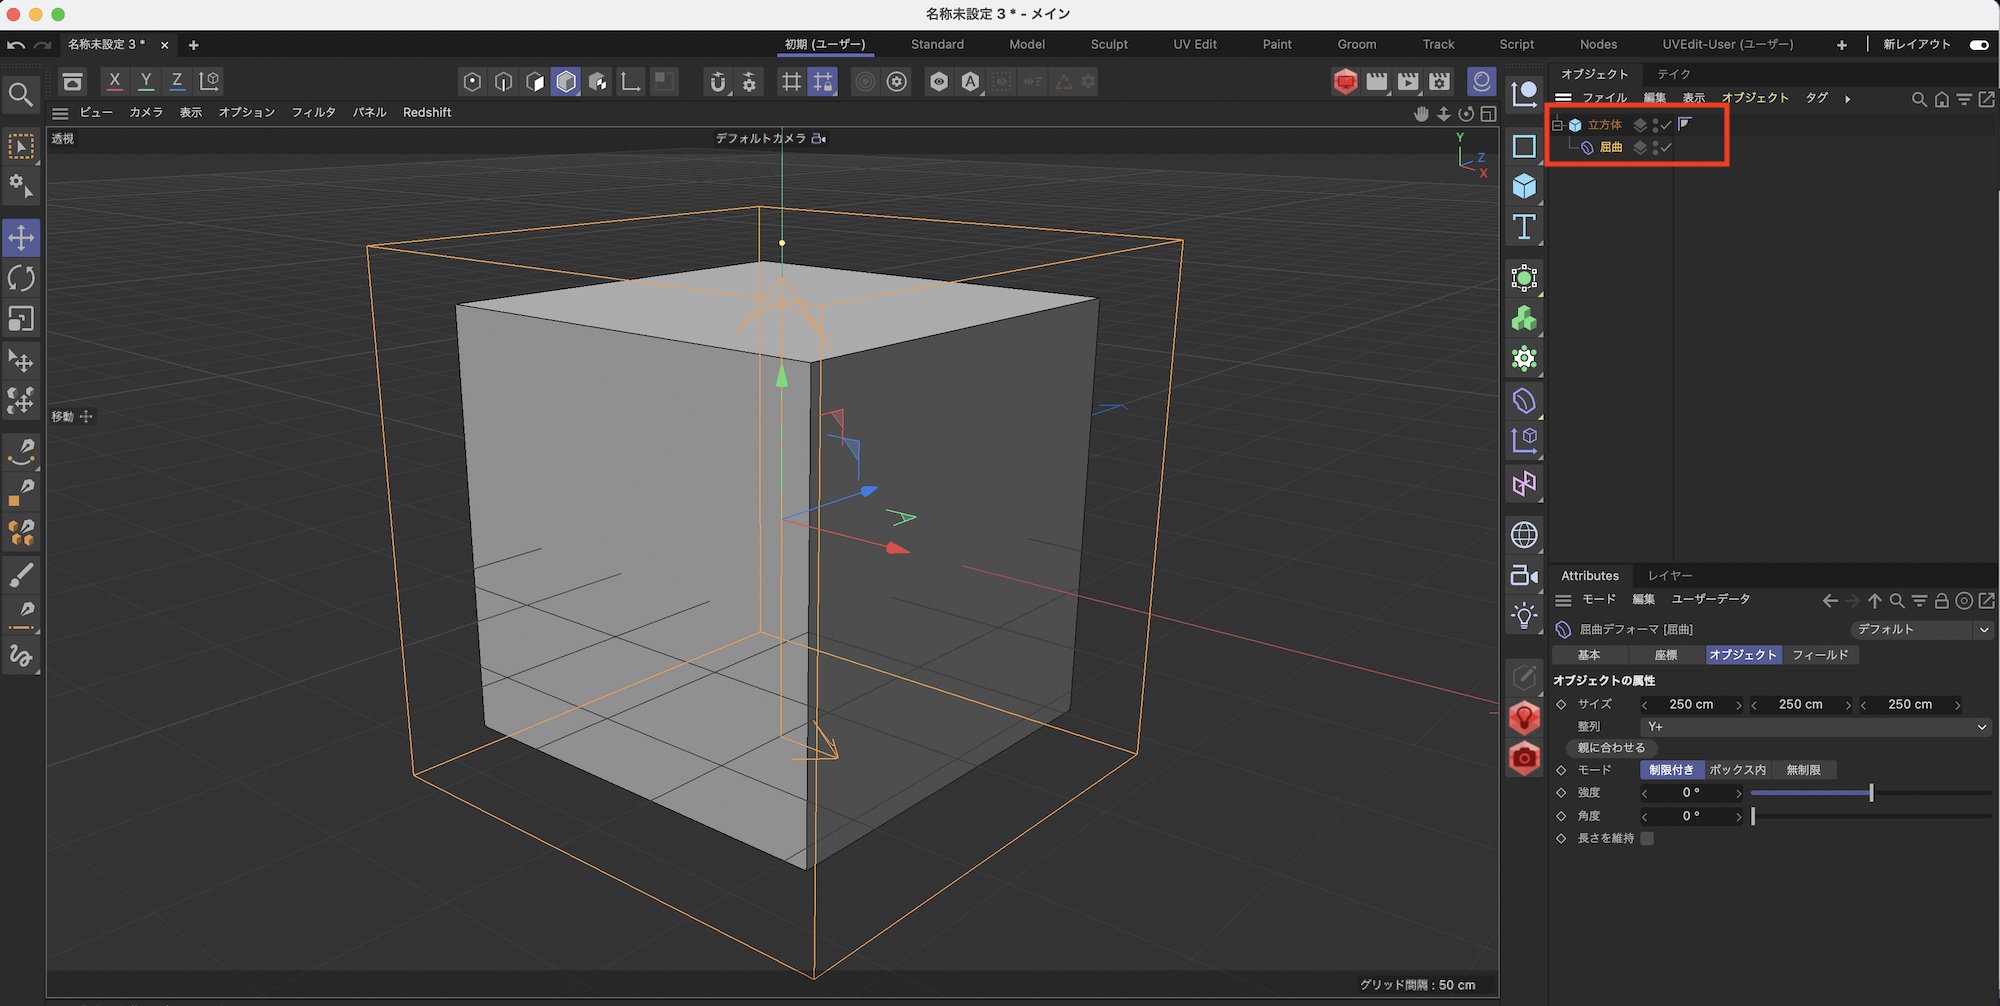The image size is (2000, 1006).
Task: Click the Text spline tool icon
Action: [1524, 227]
